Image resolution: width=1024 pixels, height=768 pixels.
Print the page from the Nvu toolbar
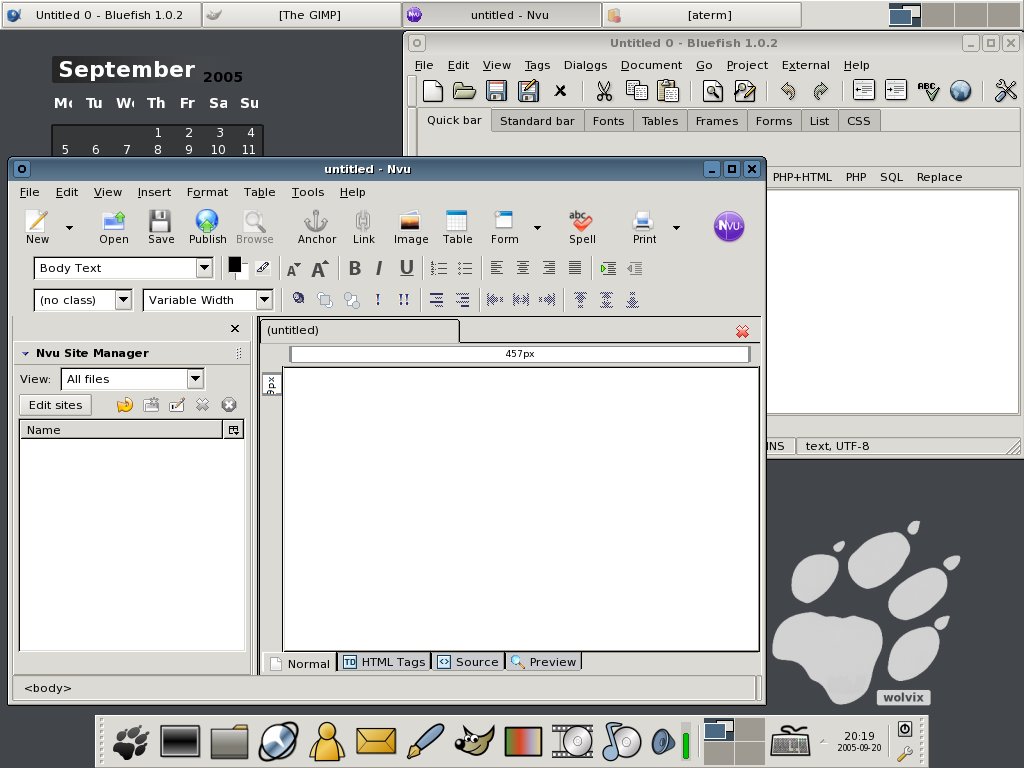[644, 227]
